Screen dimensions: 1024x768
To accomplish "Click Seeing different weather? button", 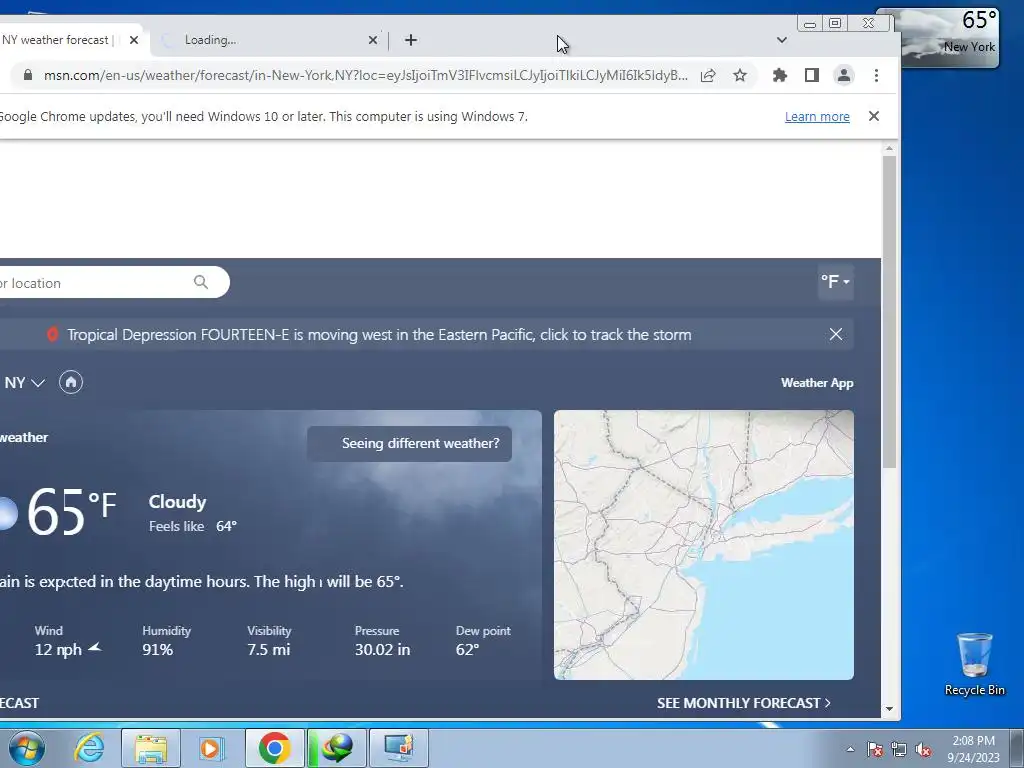I will click(409, 443).
